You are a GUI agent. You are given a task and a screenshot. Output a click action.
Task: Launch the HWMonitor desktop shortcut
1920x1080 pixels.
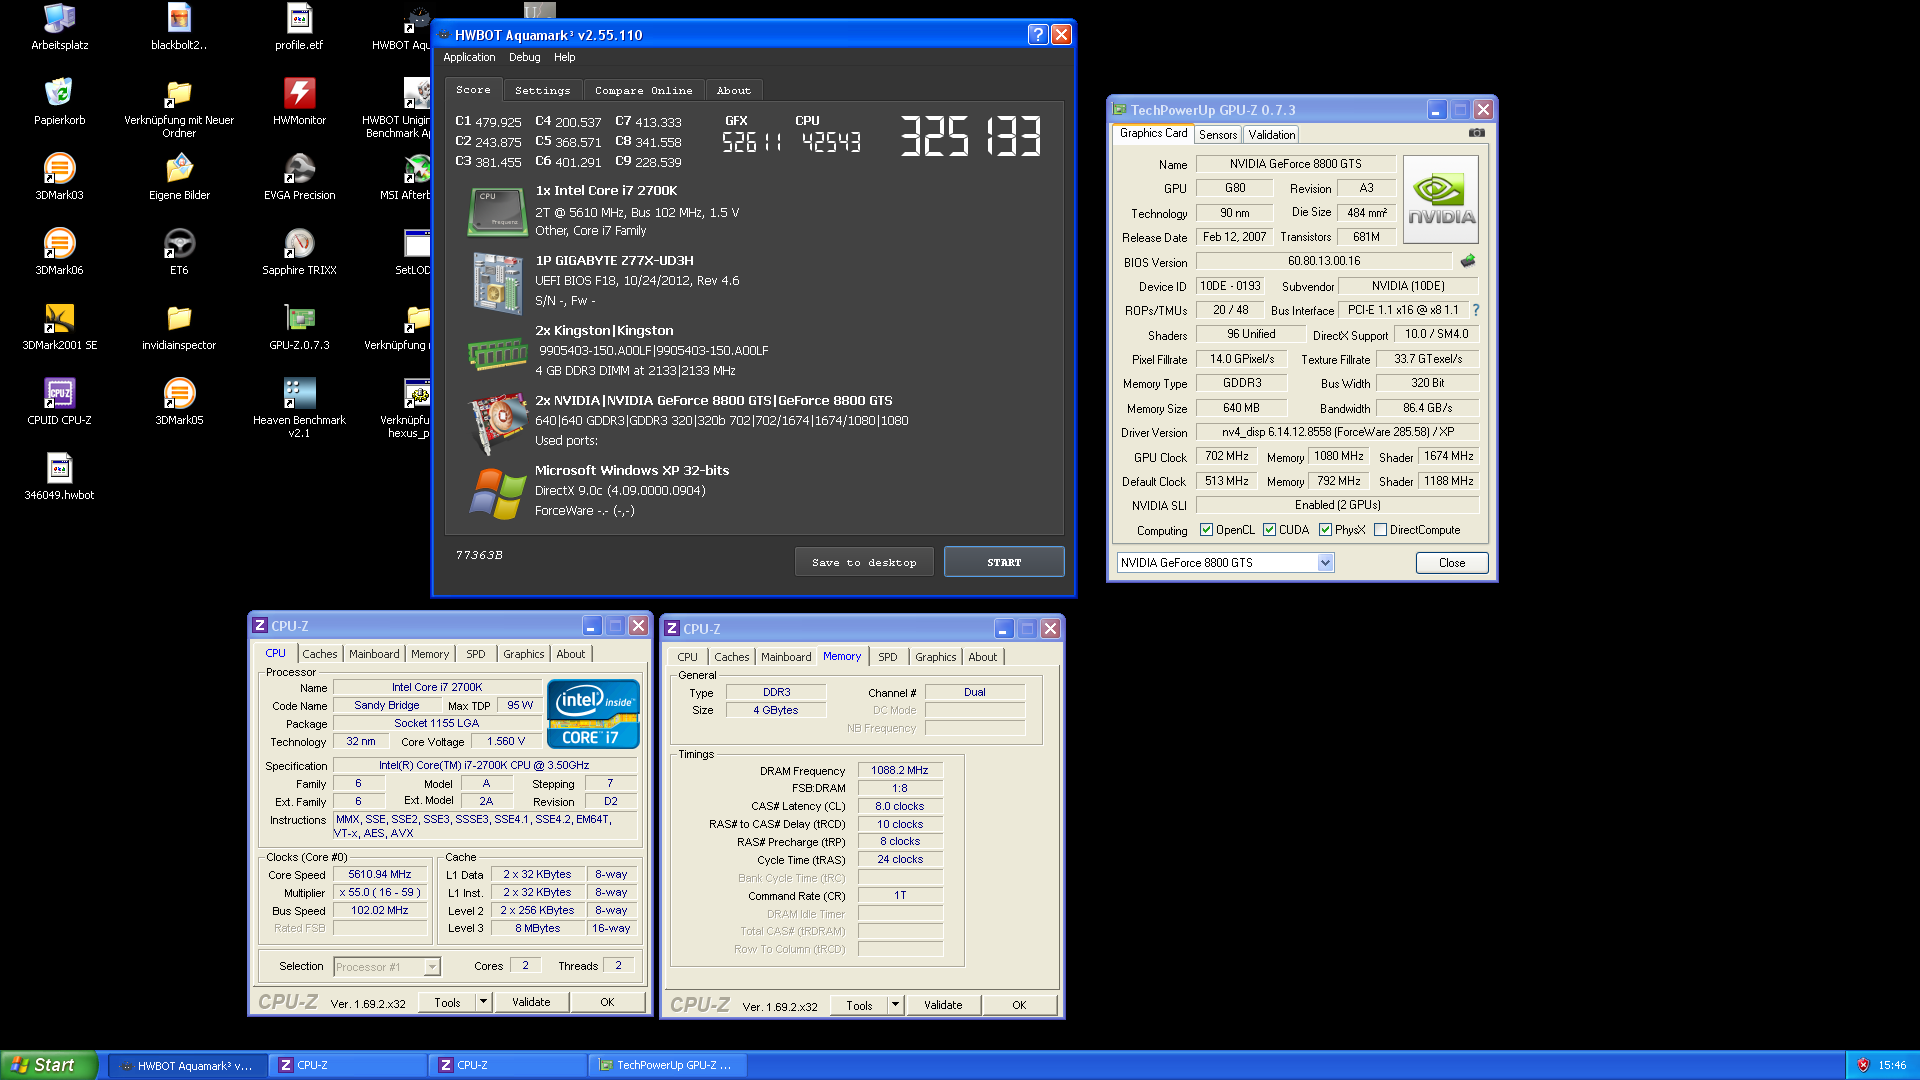tap(299, 102)
